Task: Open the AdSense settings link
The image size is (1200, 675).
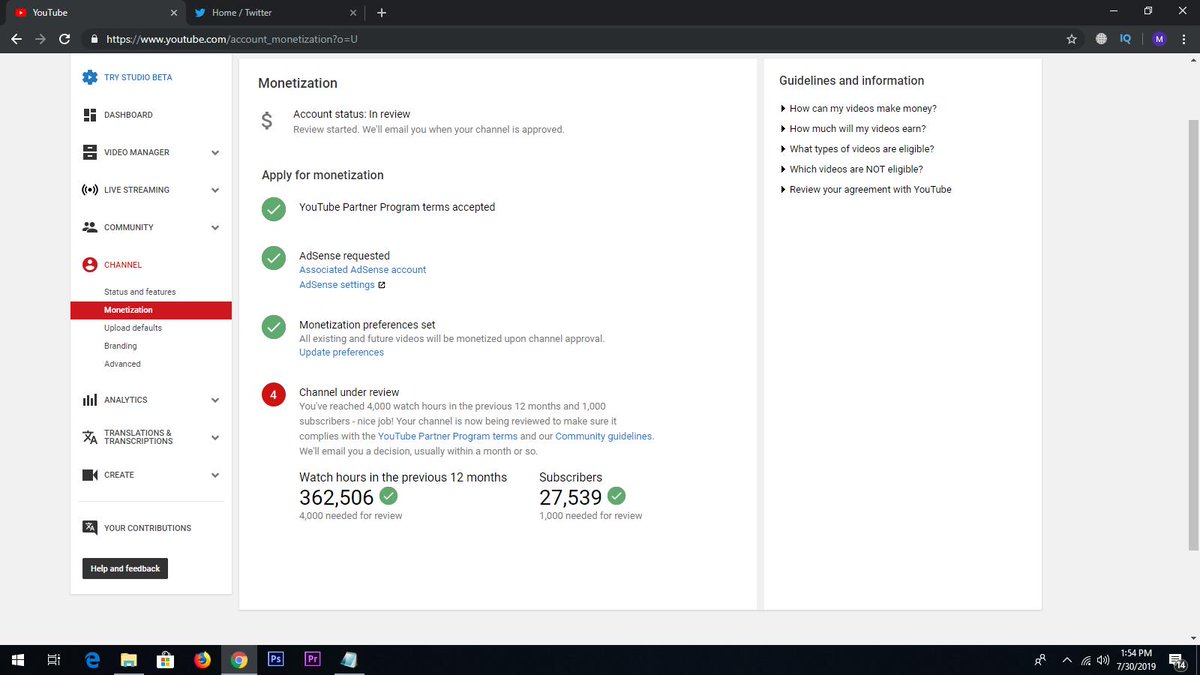Action: click(337, 285)
